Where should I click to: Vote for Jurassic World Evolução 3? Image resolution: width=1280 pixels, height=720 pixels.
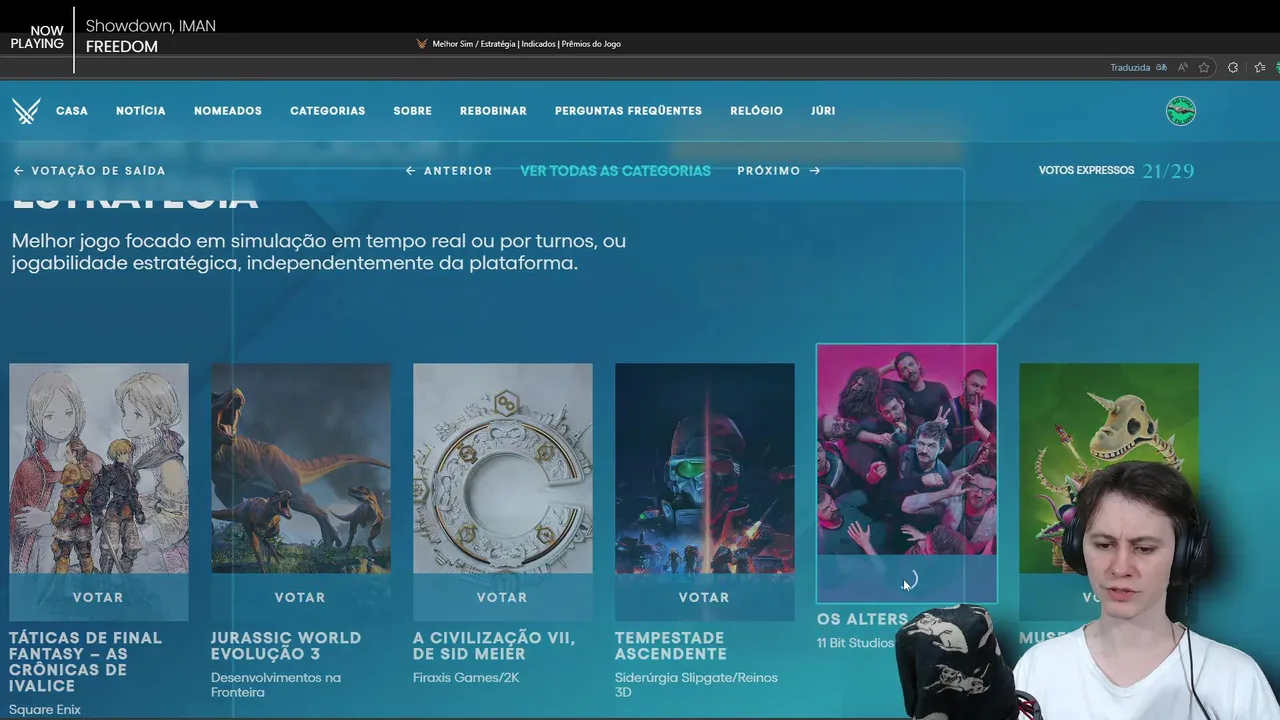pos(300,597)
